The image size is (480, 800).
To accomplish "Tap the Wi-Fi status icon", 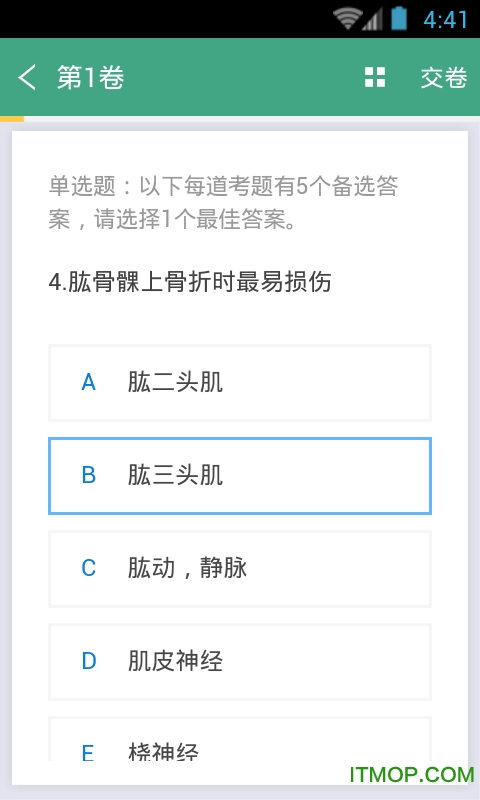I will click(346, 19).
